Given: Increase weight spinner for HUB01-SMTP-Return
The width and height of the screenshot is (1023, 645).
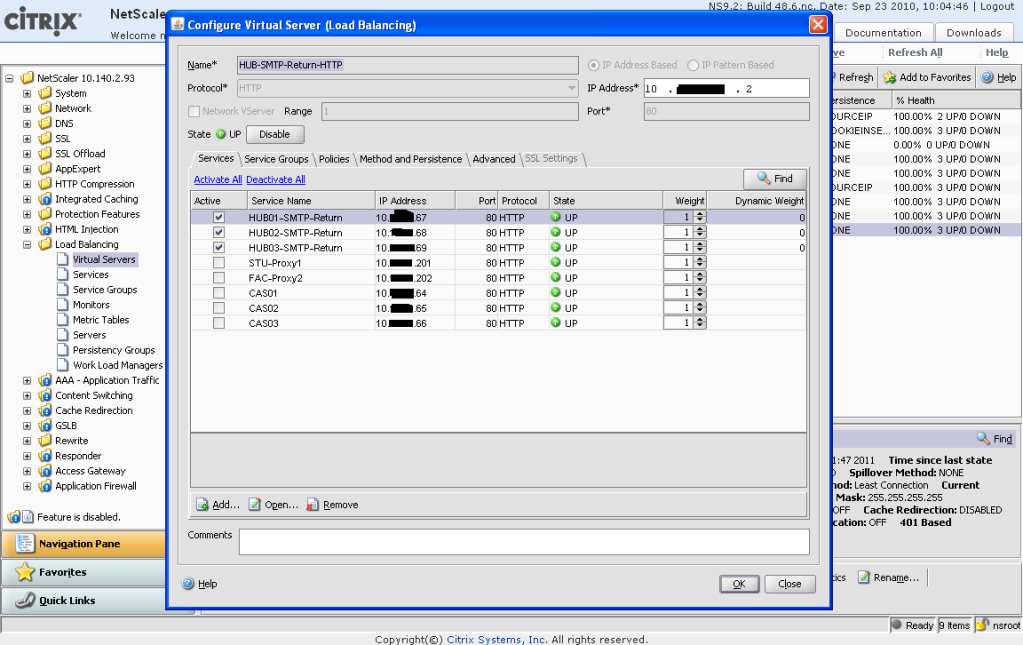Looking at the screenshot, I should click(x=699, y=214).
